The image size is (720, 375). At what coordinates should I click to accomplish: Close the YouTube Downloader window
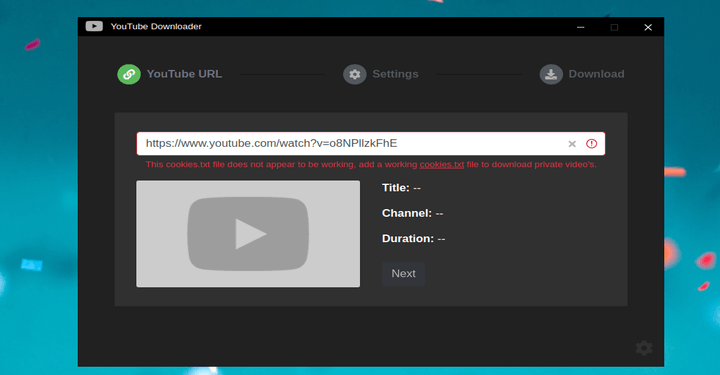click(x=648, y=27)
